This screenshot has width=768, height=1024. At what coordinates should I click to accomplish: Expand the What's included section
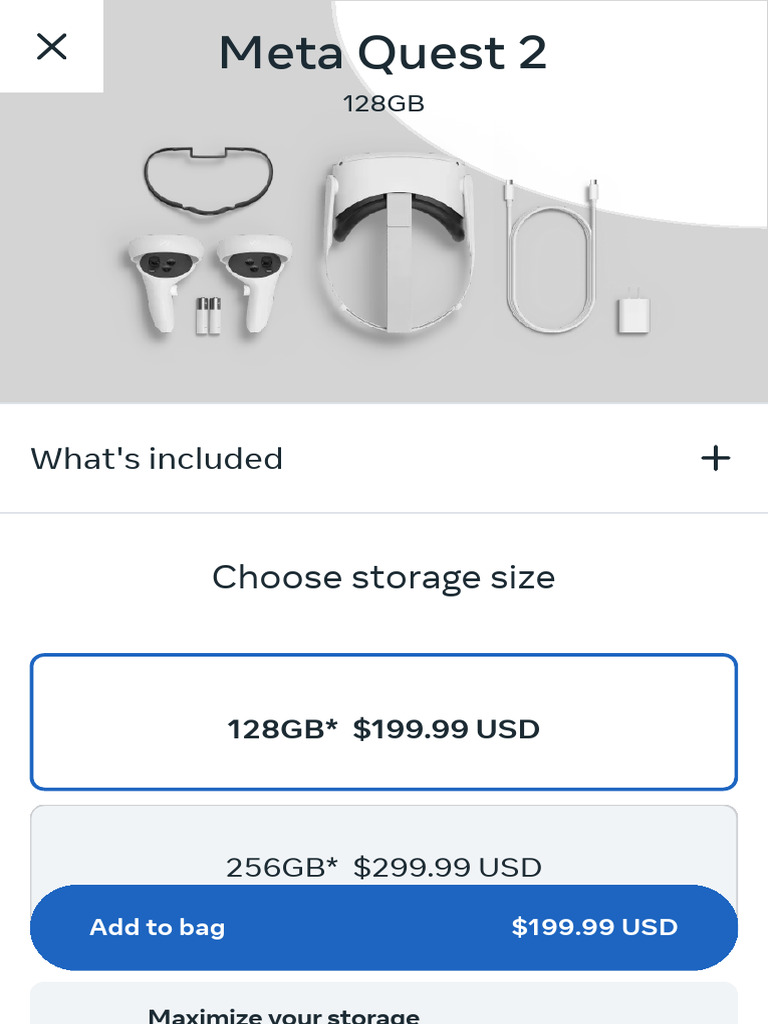tap(157, 459)
